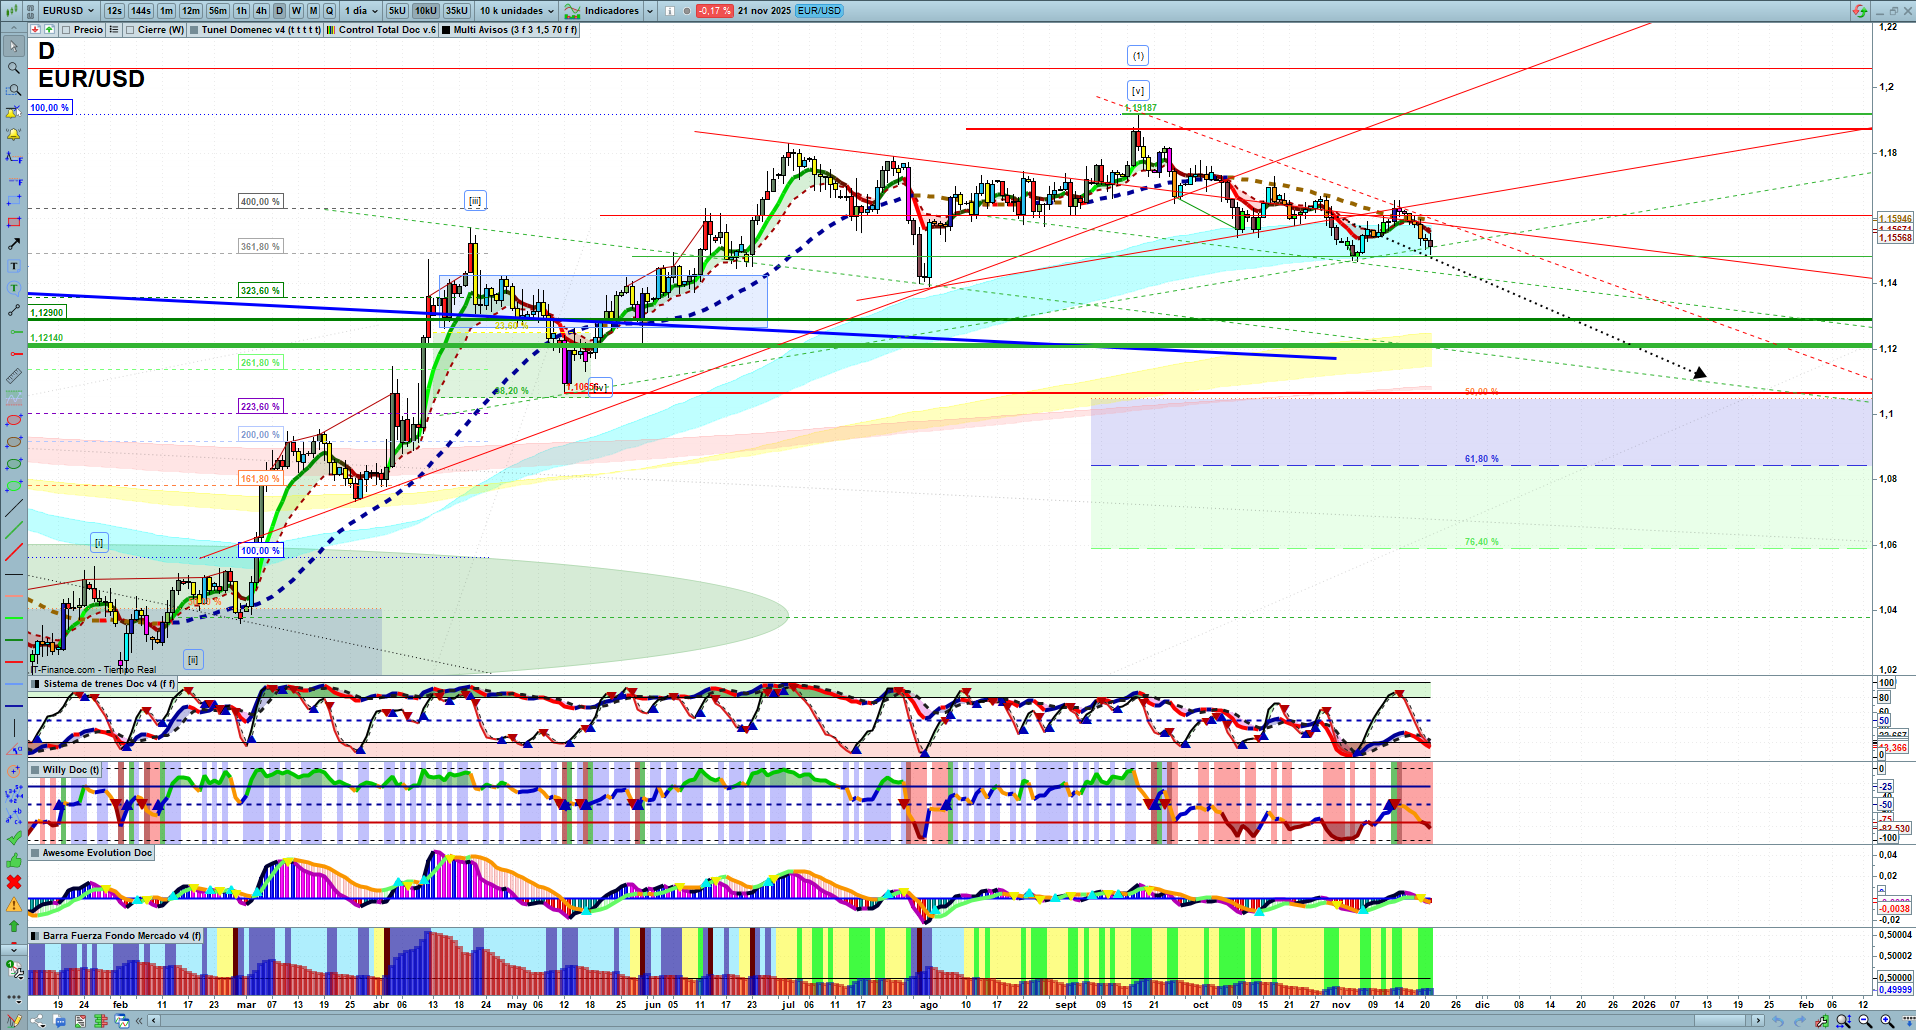Switch to the 1h timeframe
The height and width of the screenshot is (1030, 1916).
point(241,11)
